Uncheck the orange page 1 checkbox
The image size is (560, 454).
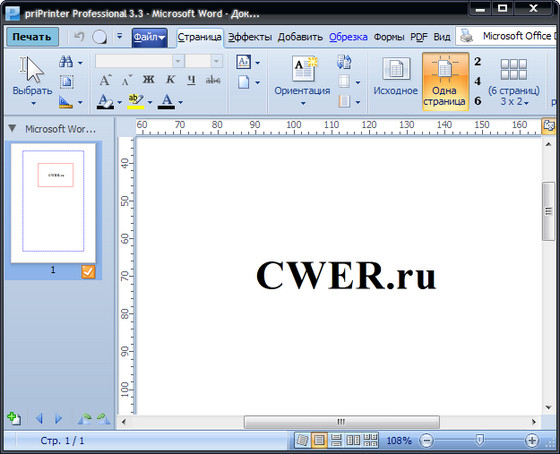pyautogui.click(x=88, y=271)
